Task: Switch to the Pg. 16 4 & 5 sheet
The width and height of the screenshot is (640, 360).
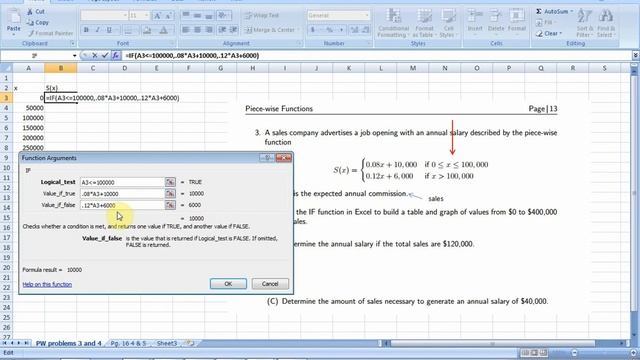Action: (128, 343)
